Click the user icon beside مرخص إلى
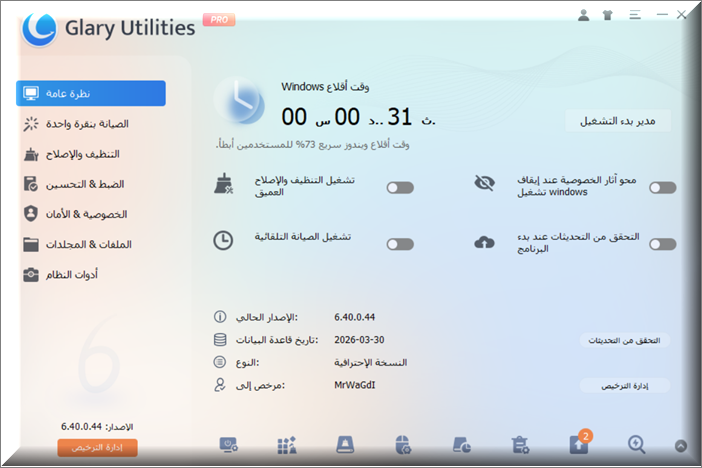Screen dimensions: 702x468 pyautogui.click(x=219, y=385)
